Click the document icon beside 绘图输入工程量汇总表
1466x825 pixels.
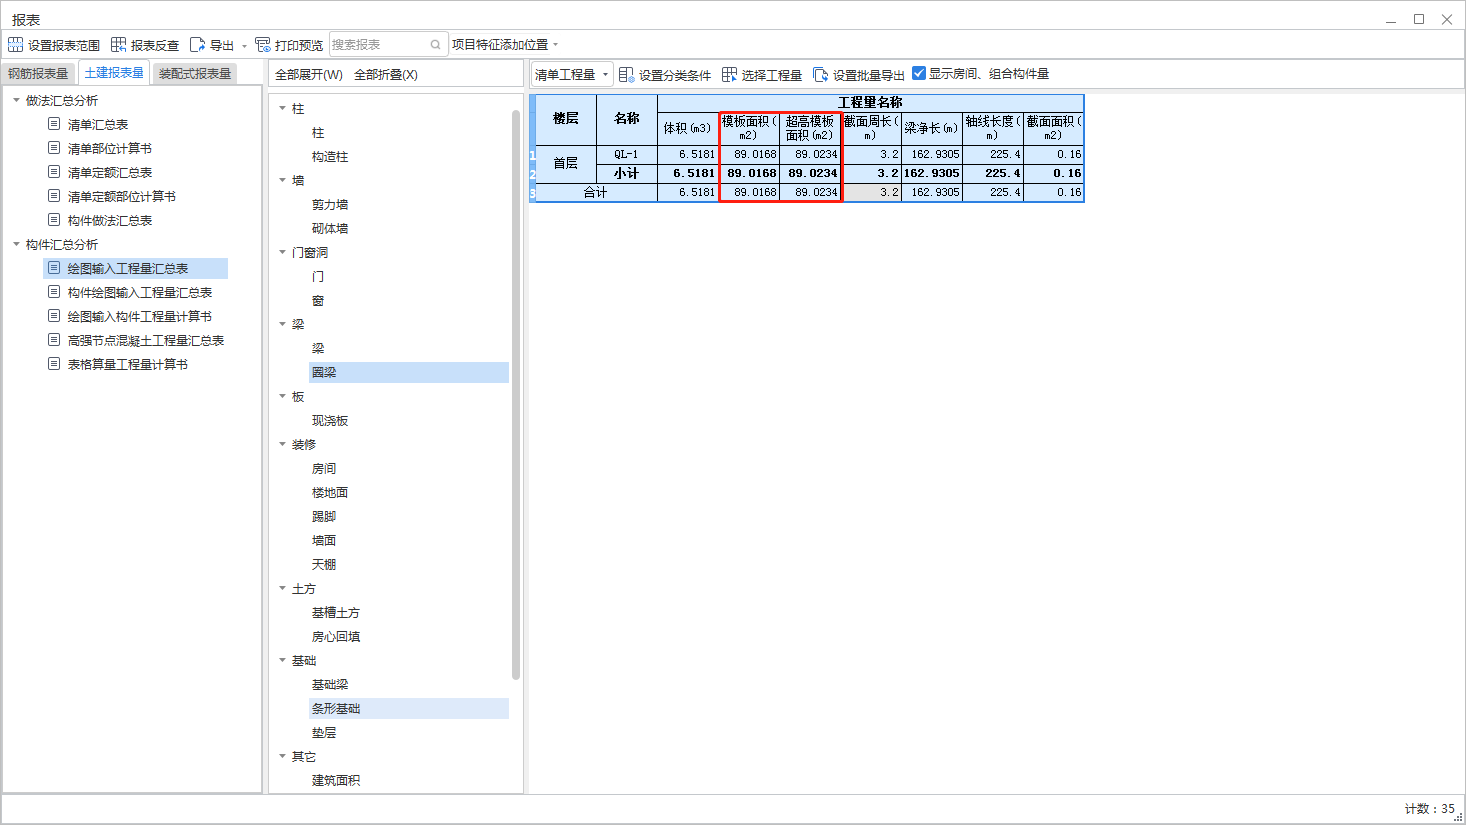pyautogui.click(x=54, y=268)
